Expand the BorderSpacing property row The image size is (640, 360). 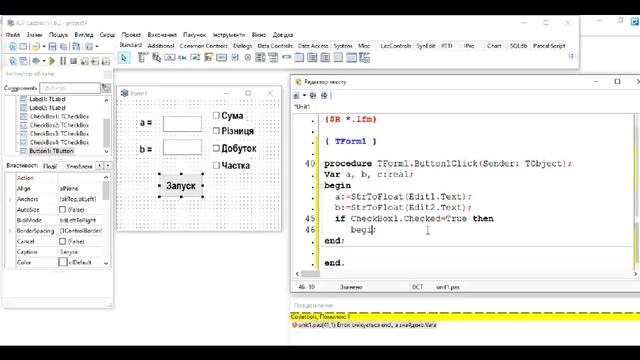pos(10,231)
